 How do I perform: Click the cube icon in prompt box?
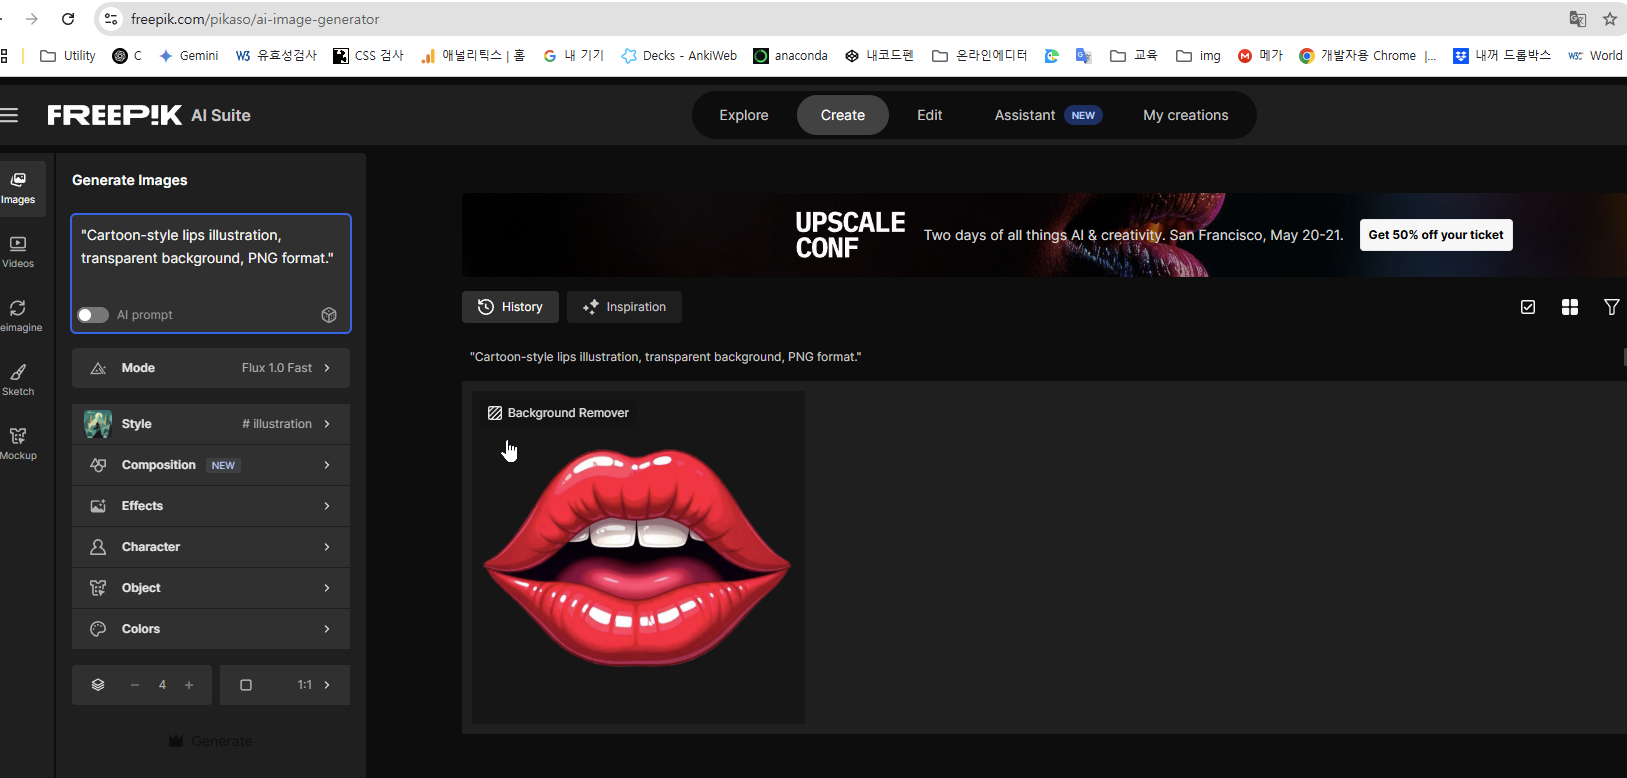point(329,315)
